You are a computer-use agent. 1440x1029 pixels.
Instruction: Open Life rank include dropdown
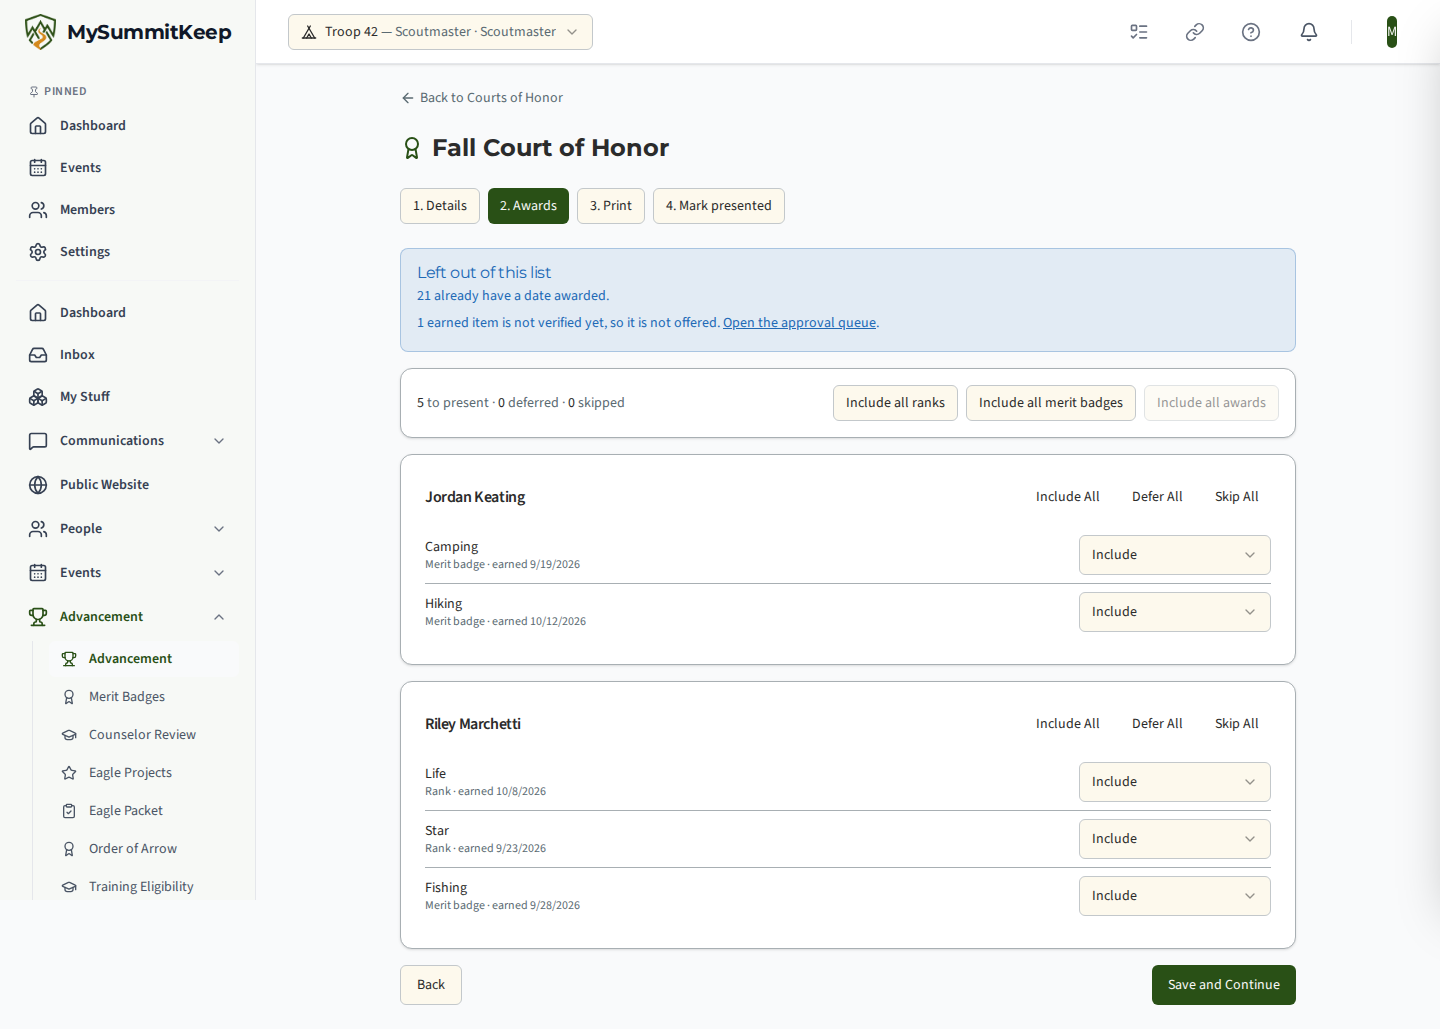[x=1174, y=782]
